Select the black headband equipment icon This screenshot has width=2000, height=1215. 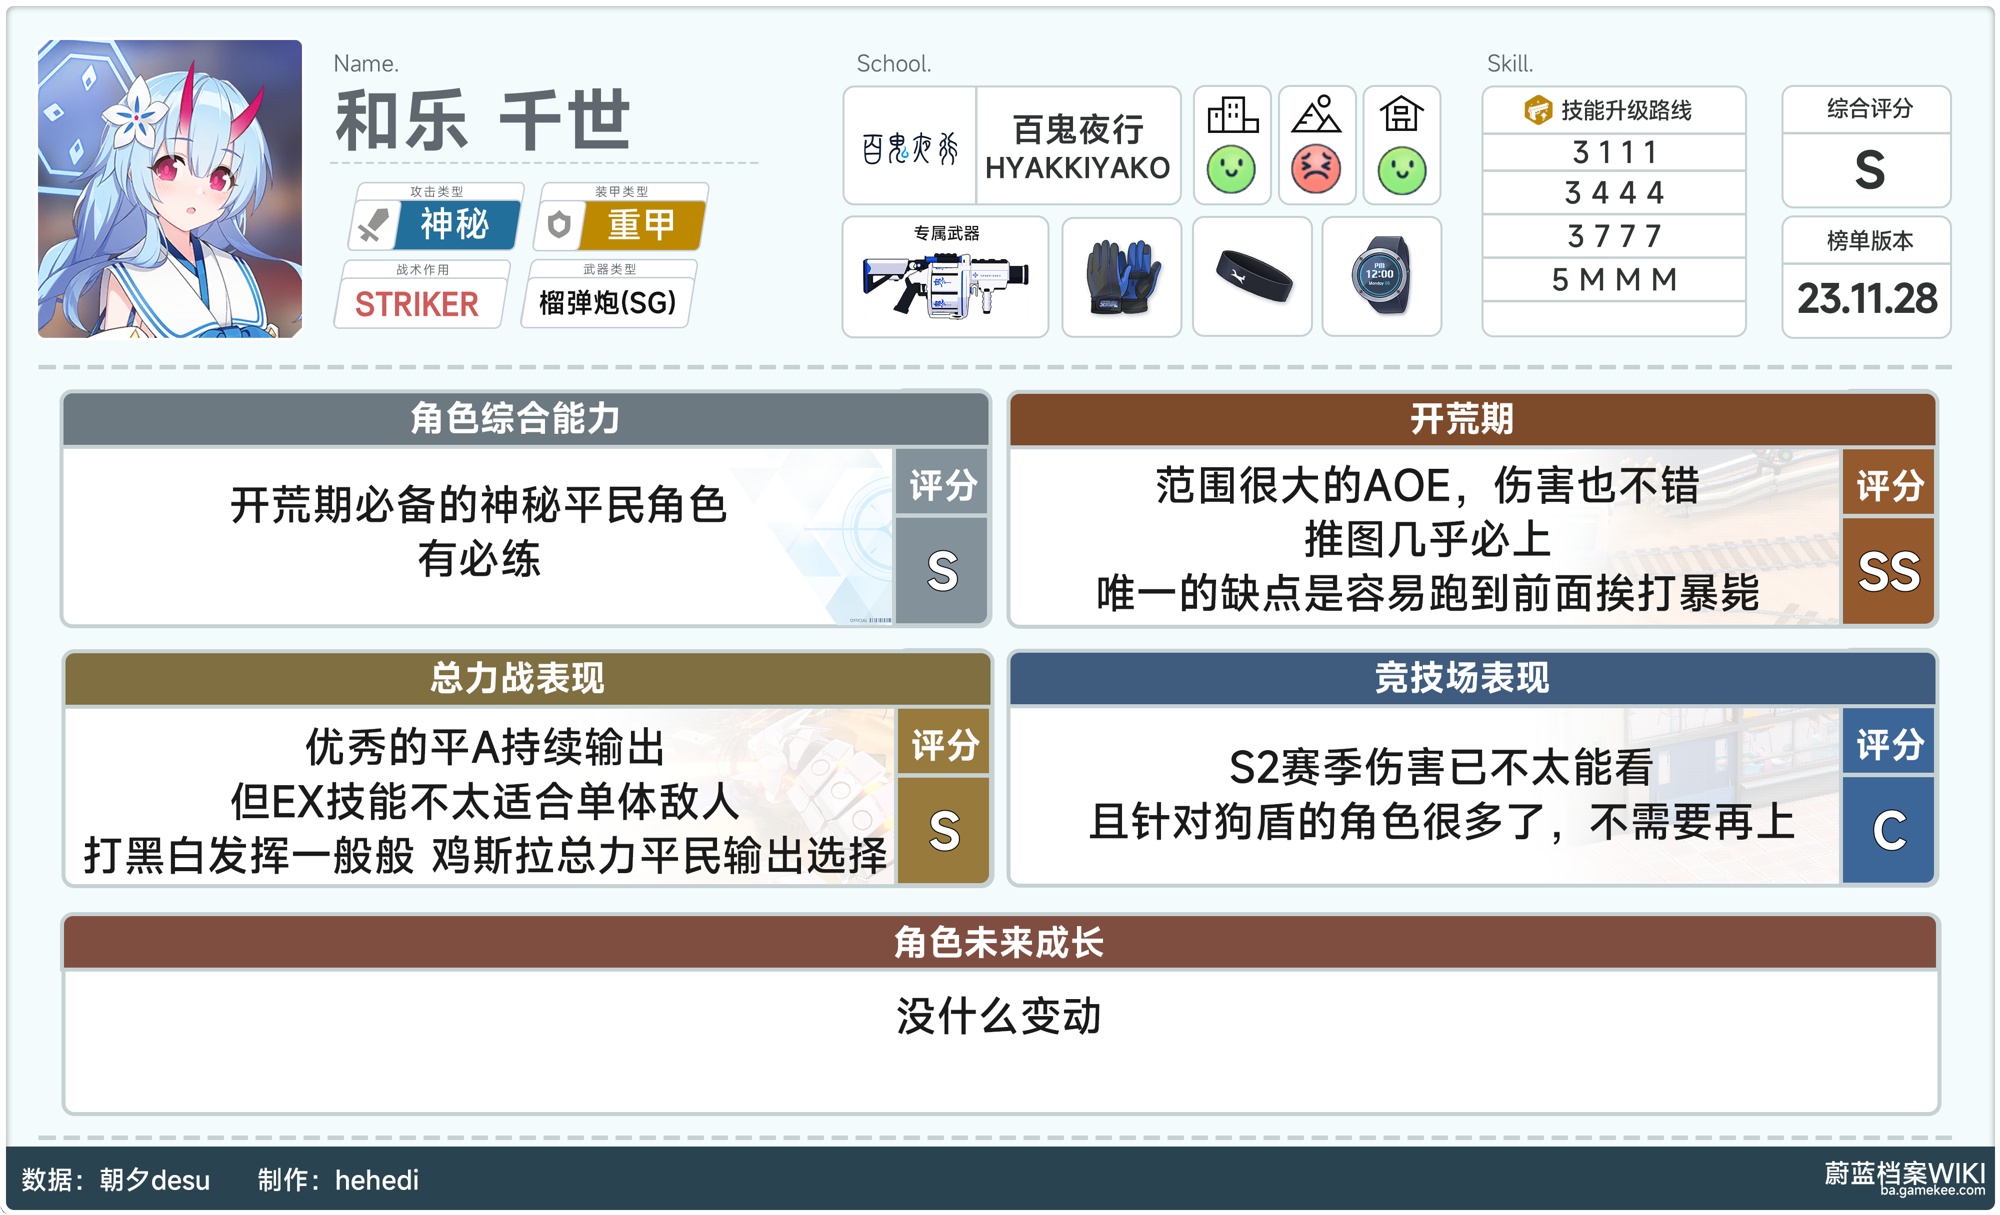click(x=1252, y=277)
